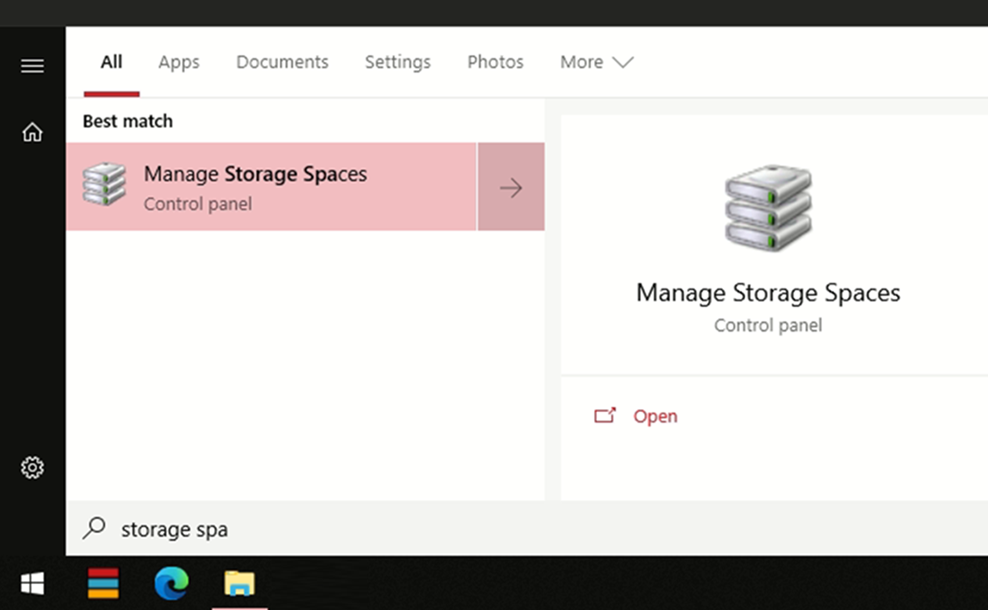
Task: Switch to the Apps tab
Action: pos(179,62)
